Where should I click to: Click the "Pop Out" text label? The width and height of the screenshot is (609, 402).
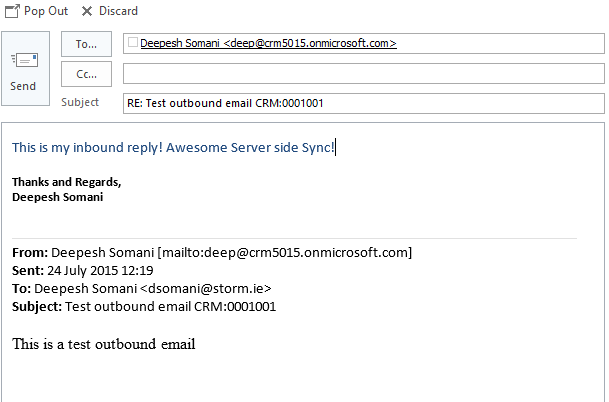point(46,11)
